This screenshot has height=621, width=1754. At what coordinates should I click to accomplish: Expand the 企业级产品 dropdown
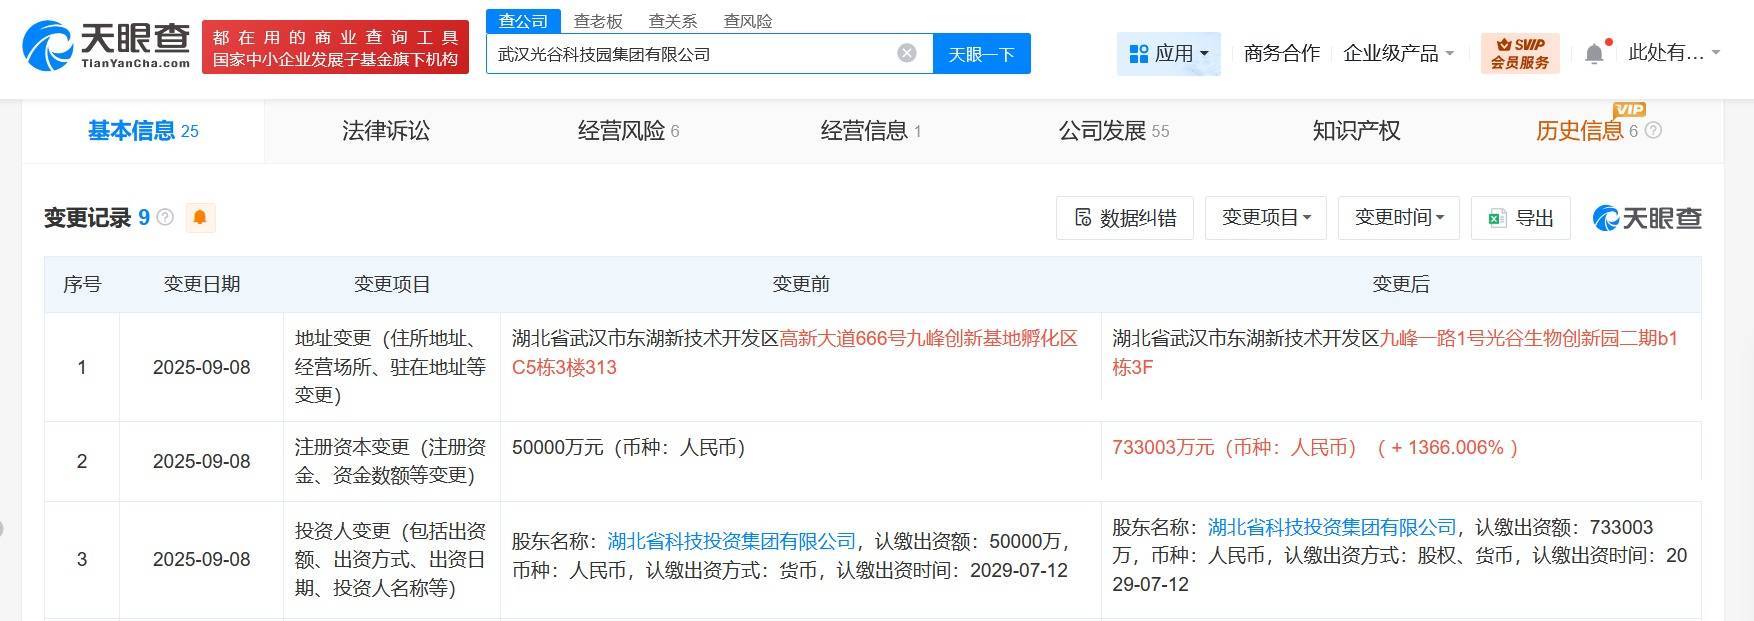[x=1398, y=53]
